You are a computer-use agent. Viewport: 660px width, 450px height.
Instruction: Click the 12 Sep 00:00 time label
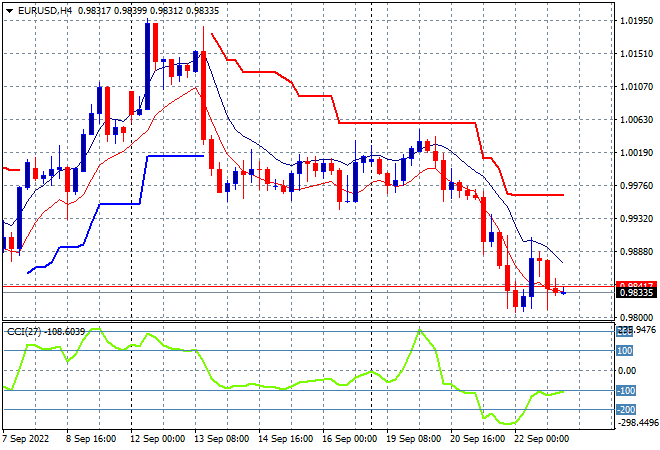click(x=157, y=439)
